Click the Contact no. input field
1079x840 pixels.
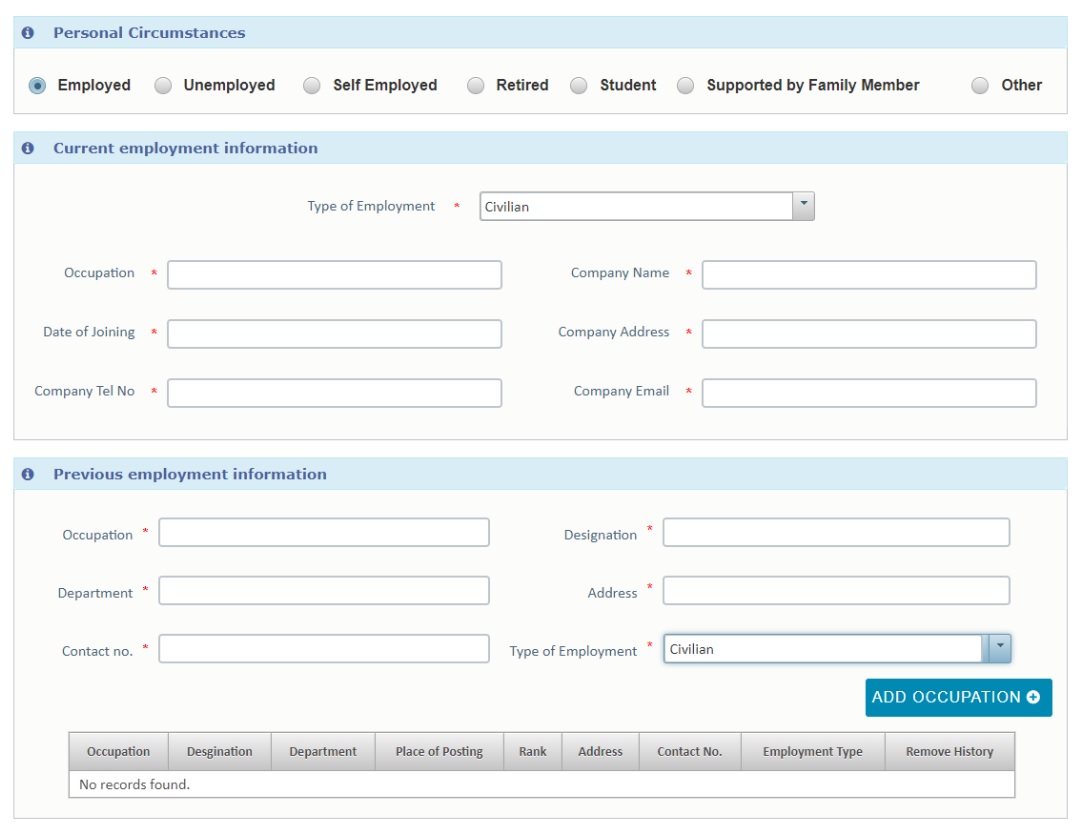point(324,649)
